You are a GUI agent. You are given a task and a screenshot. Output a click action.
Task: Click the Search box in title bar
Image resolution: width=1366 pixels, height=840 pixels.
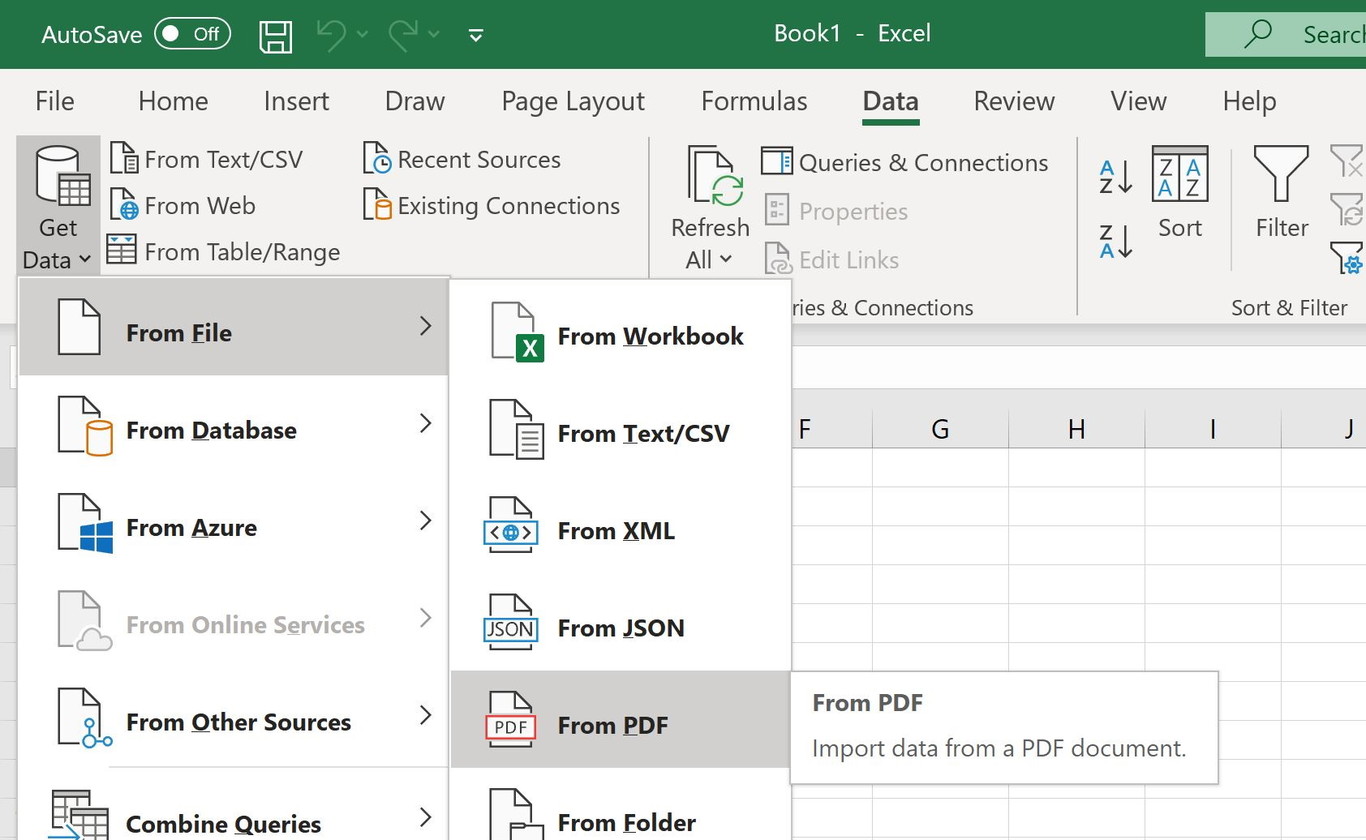point(1290,35)
